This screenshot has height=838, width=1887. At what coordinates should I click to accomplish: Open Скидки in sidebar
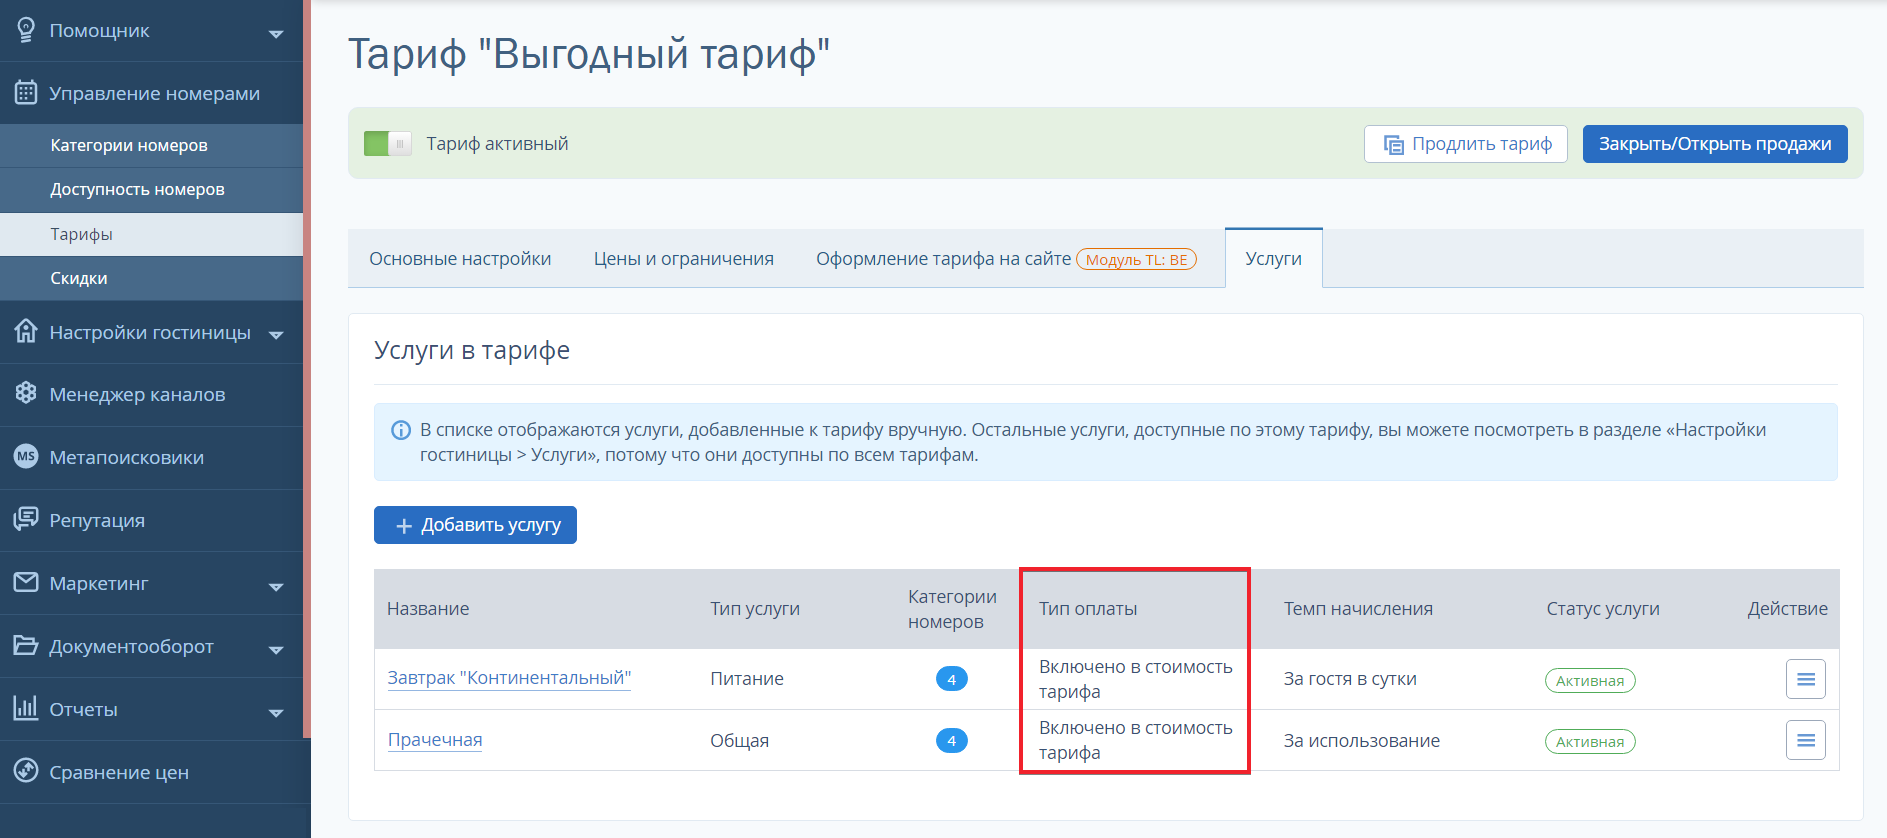coord(151,278)
